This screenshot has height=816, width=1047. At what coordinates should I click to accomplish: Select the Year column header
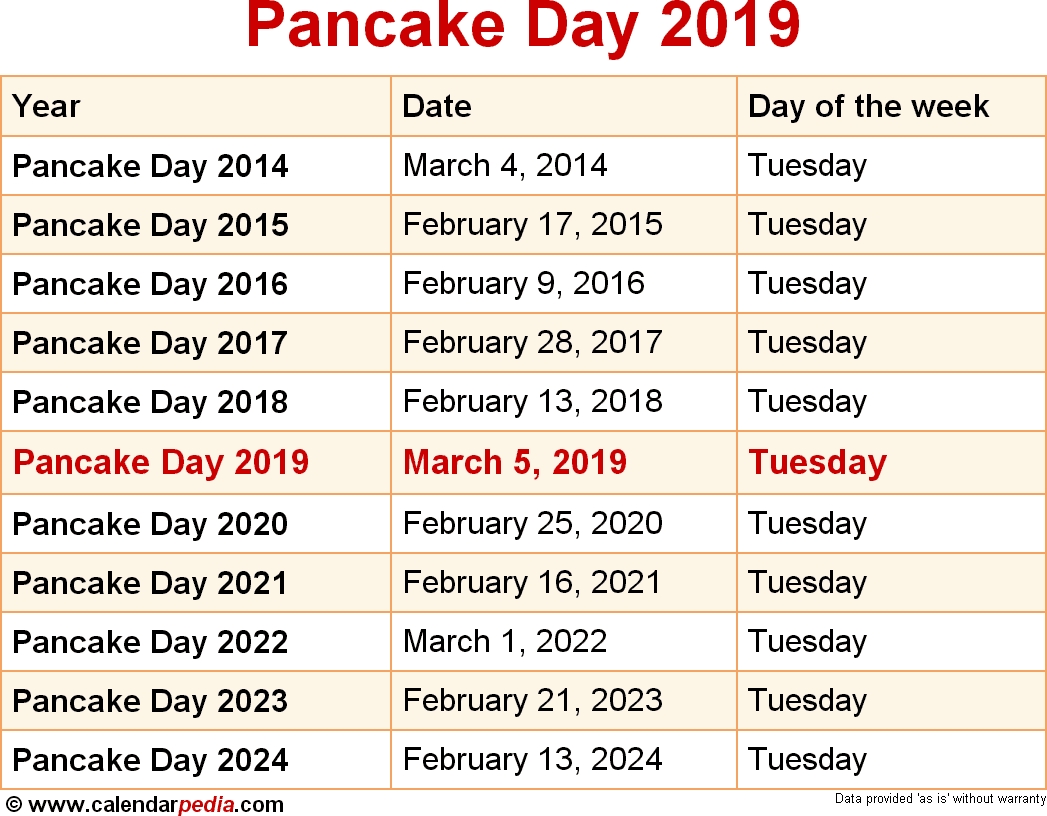point(46,106)
